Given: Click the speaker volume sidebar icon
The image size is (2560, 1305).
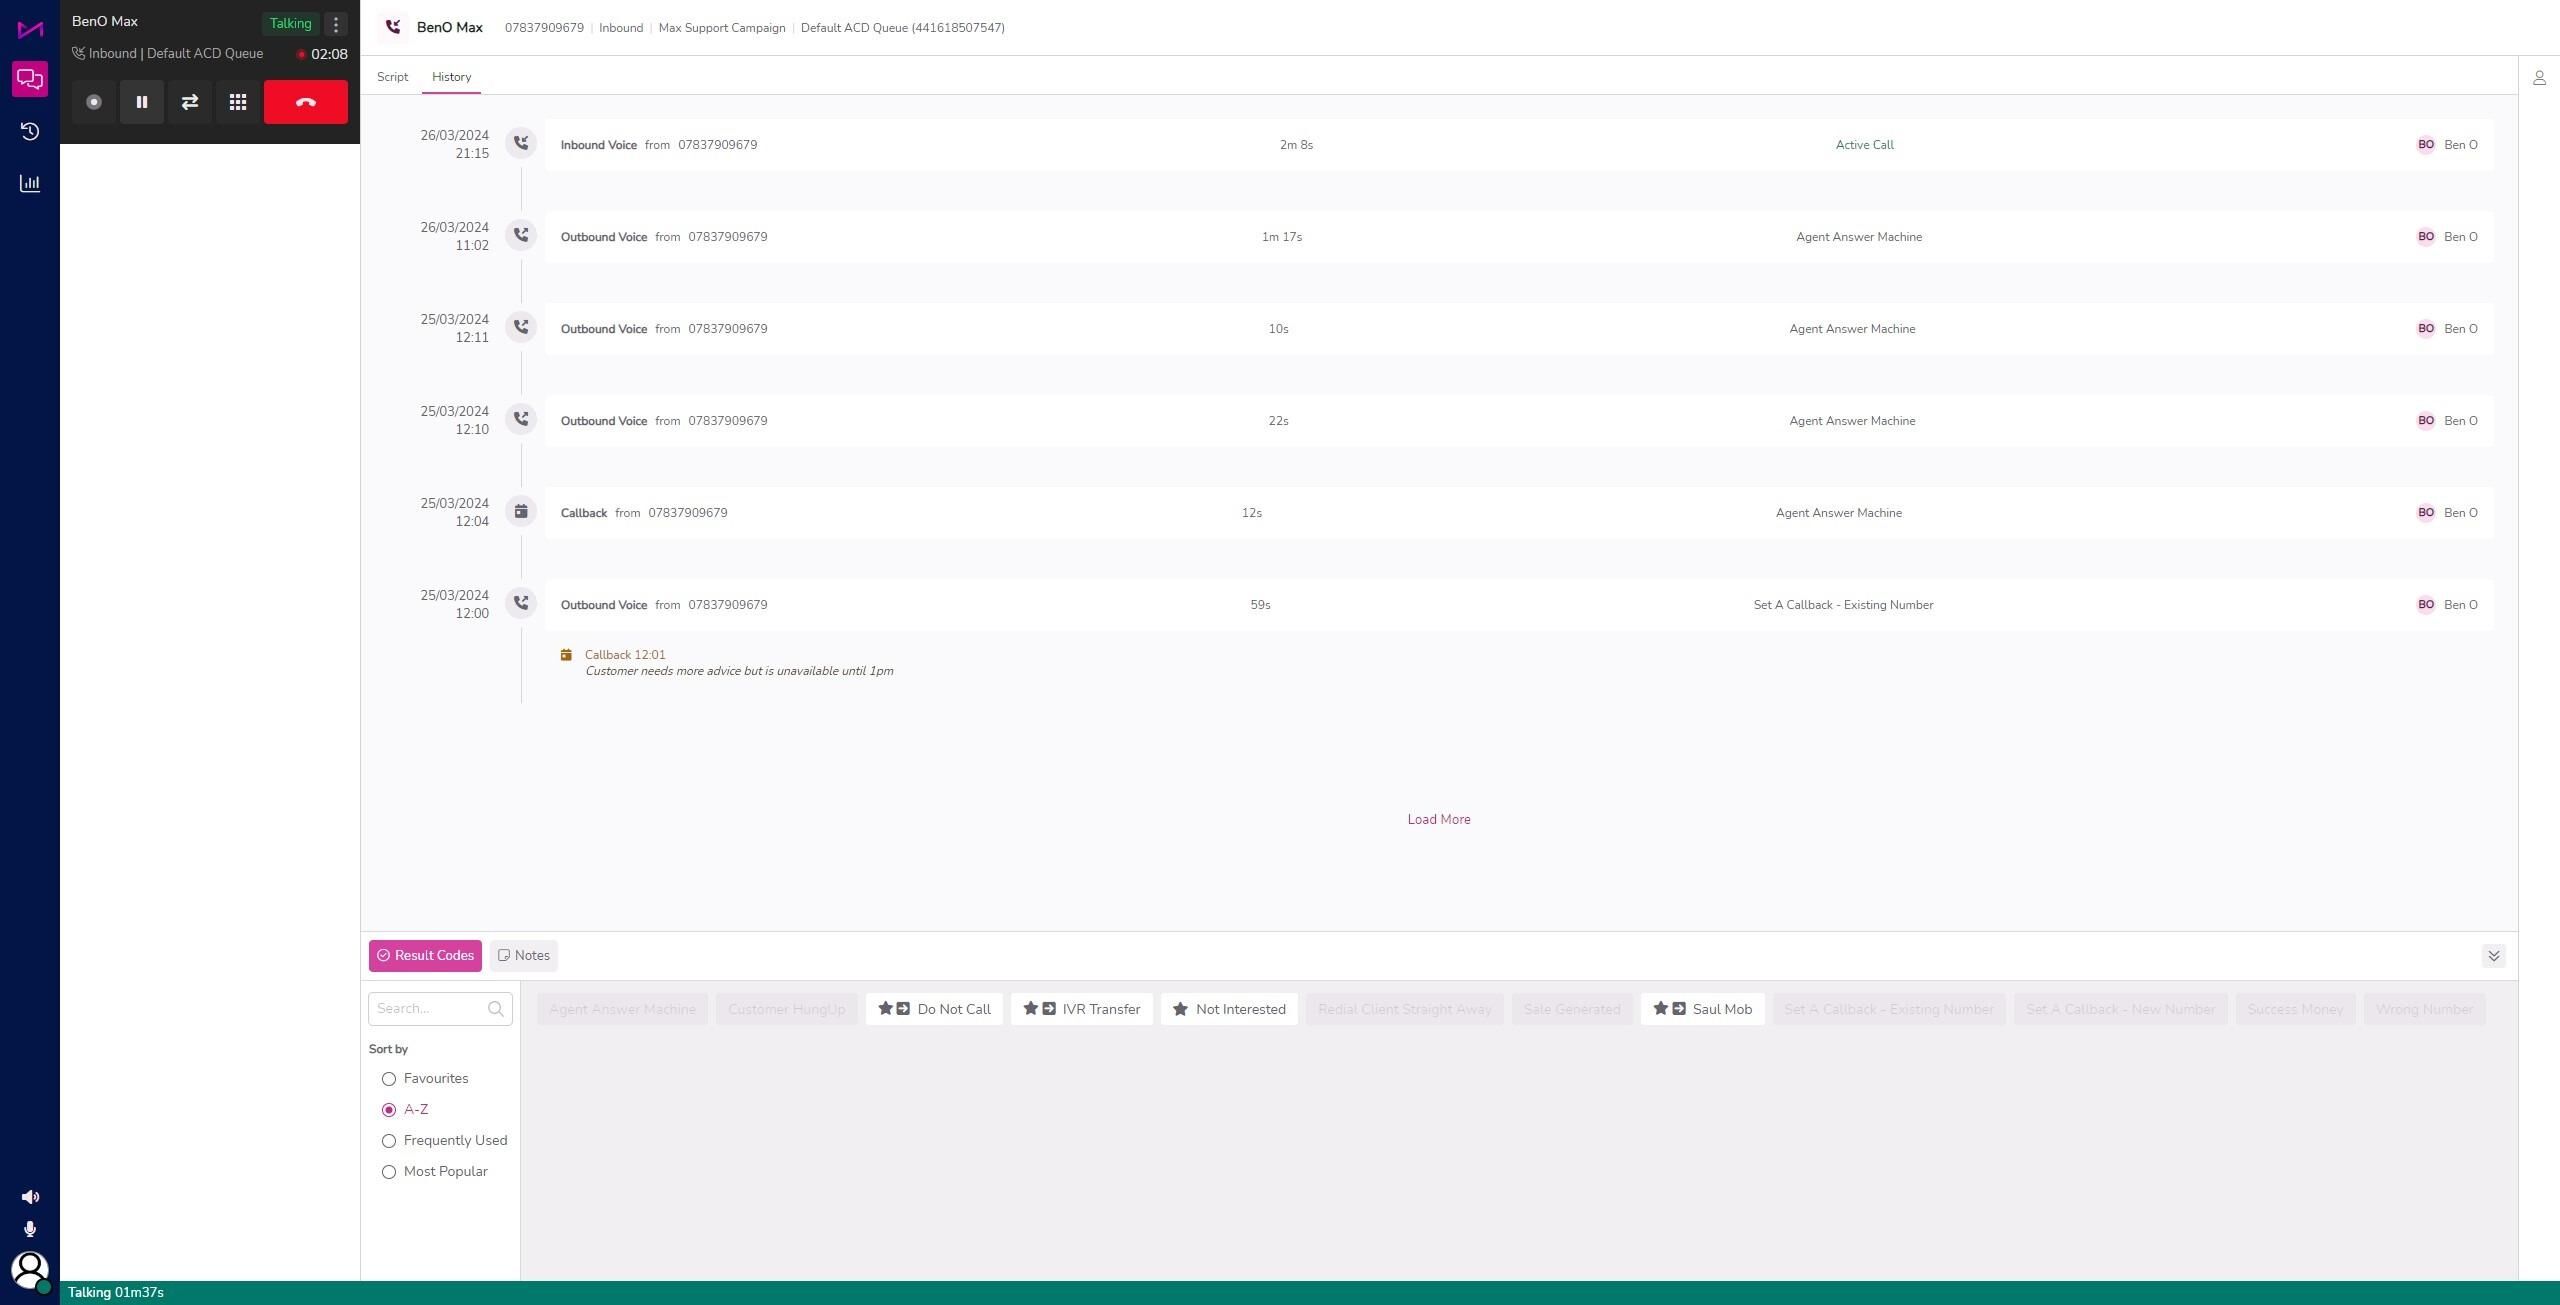Looking at the screenshot, I should 30,1197.
